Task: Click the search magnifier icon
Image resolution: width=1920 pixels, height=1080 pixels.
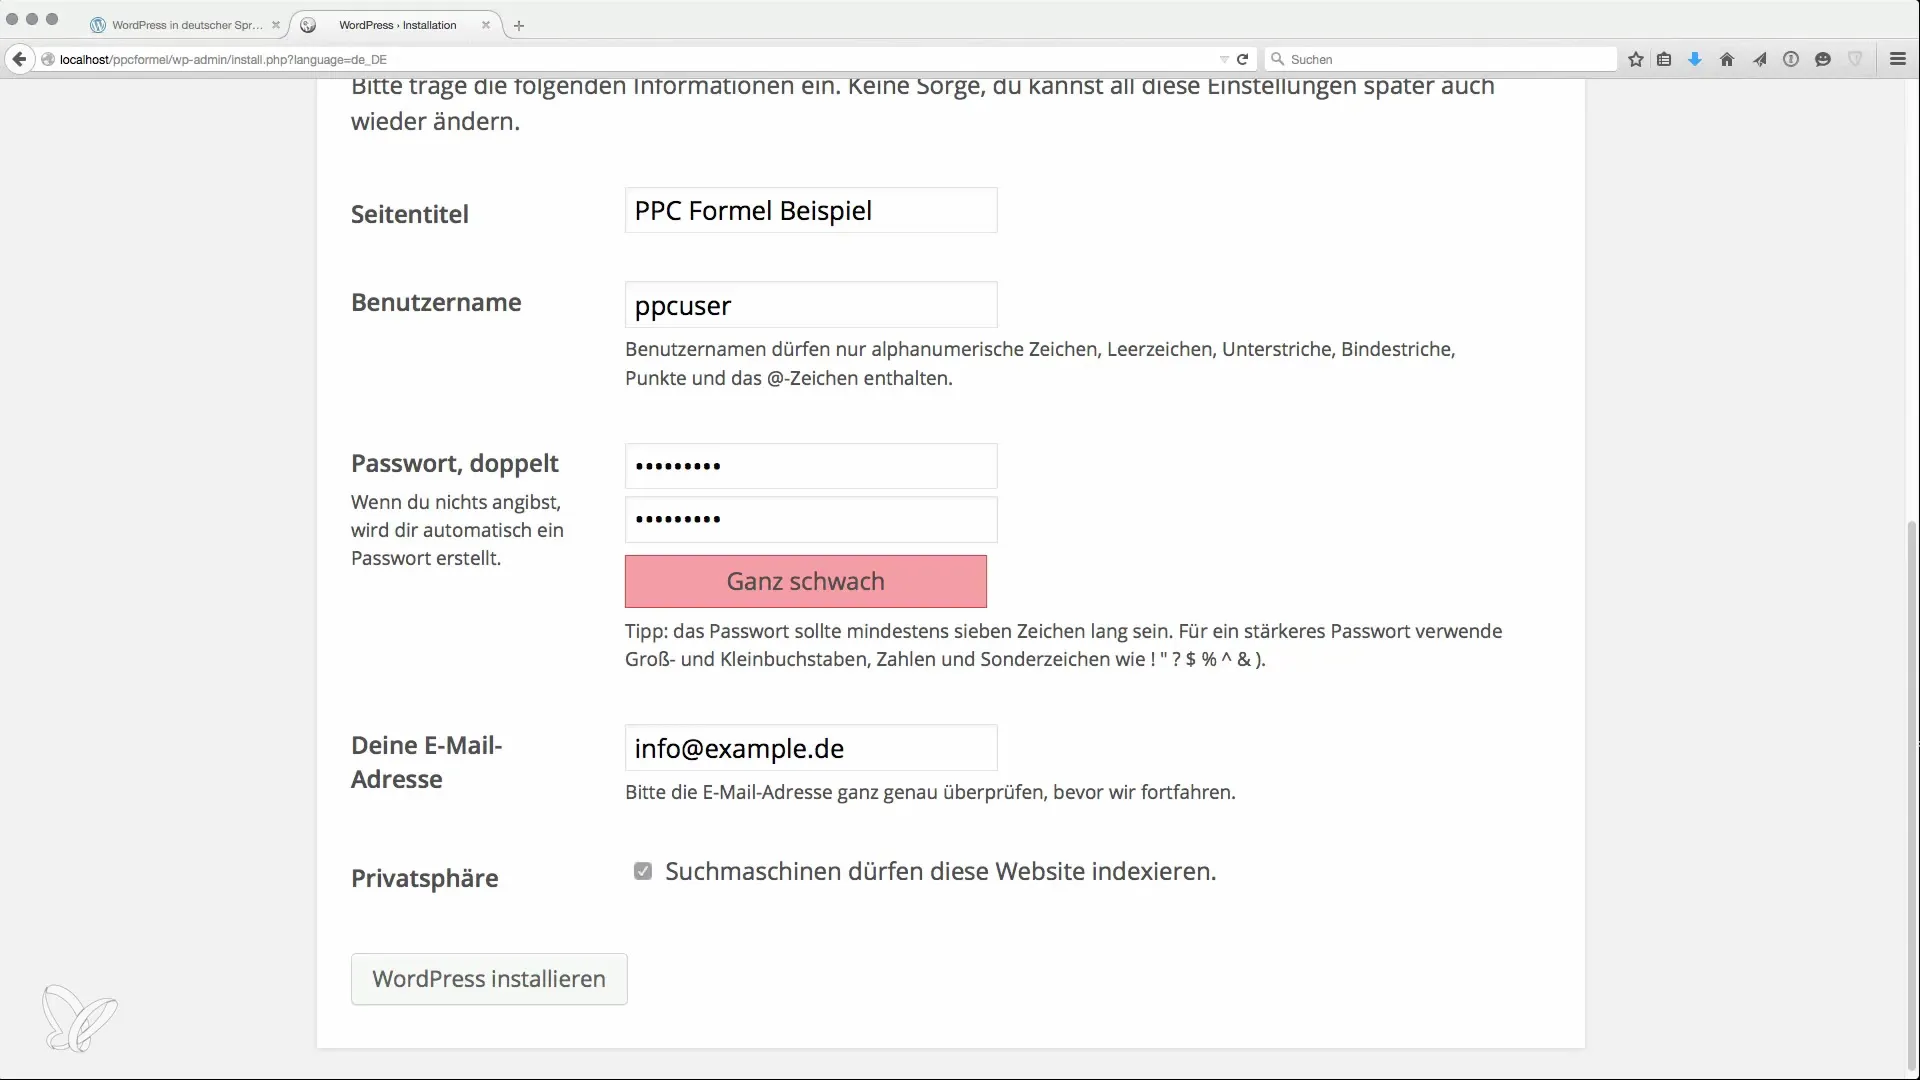Action: point(1277,59)
